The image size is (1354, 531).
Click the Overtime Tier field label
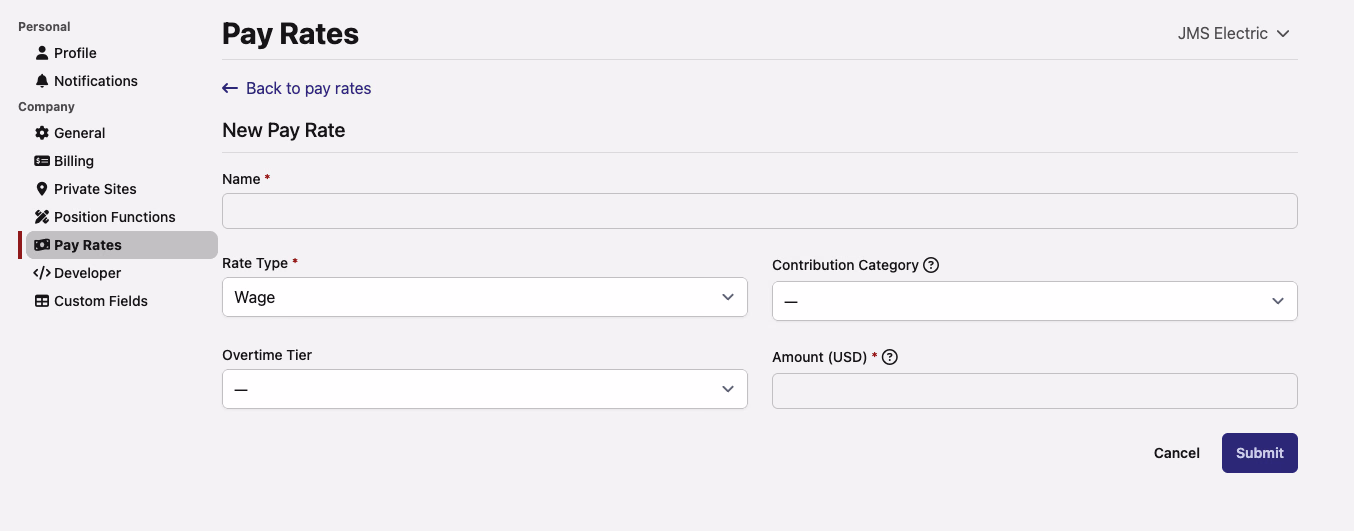tap(267, 355)
